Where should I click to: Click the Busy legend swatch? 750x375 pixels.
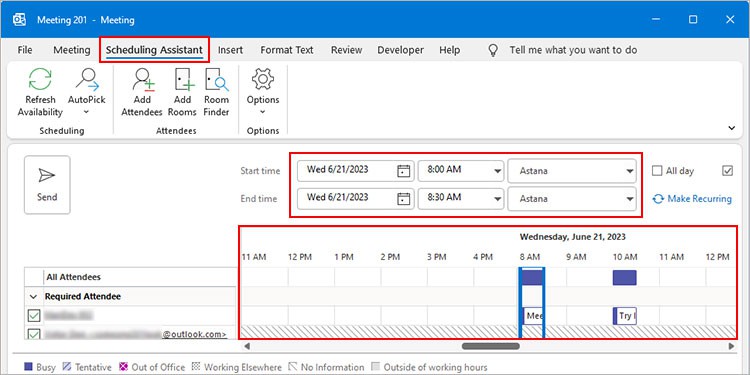coord(29,367)
